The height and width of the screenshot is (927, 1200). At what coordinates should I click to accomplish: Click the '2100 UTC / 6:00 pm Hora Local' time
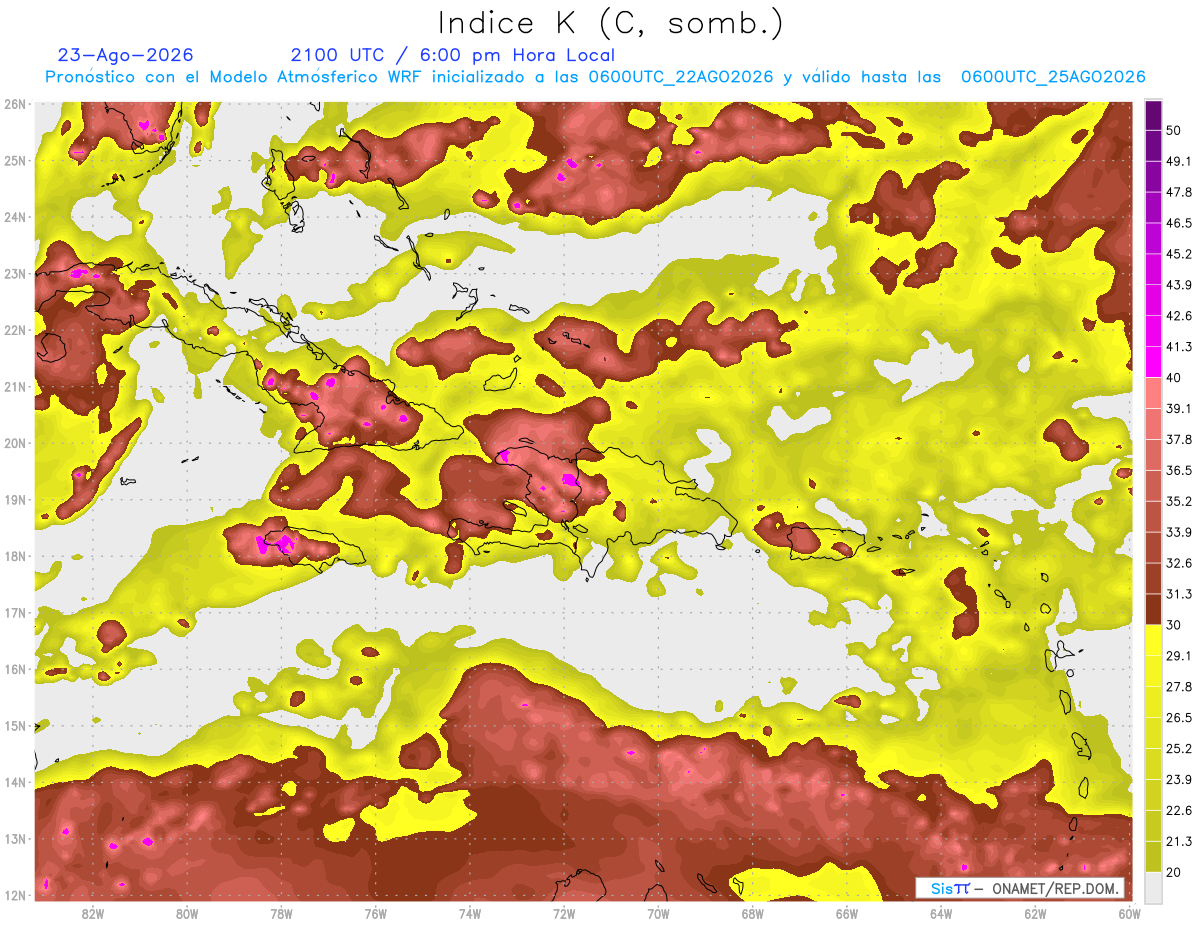pyautogui.click(x=453, y=55)
